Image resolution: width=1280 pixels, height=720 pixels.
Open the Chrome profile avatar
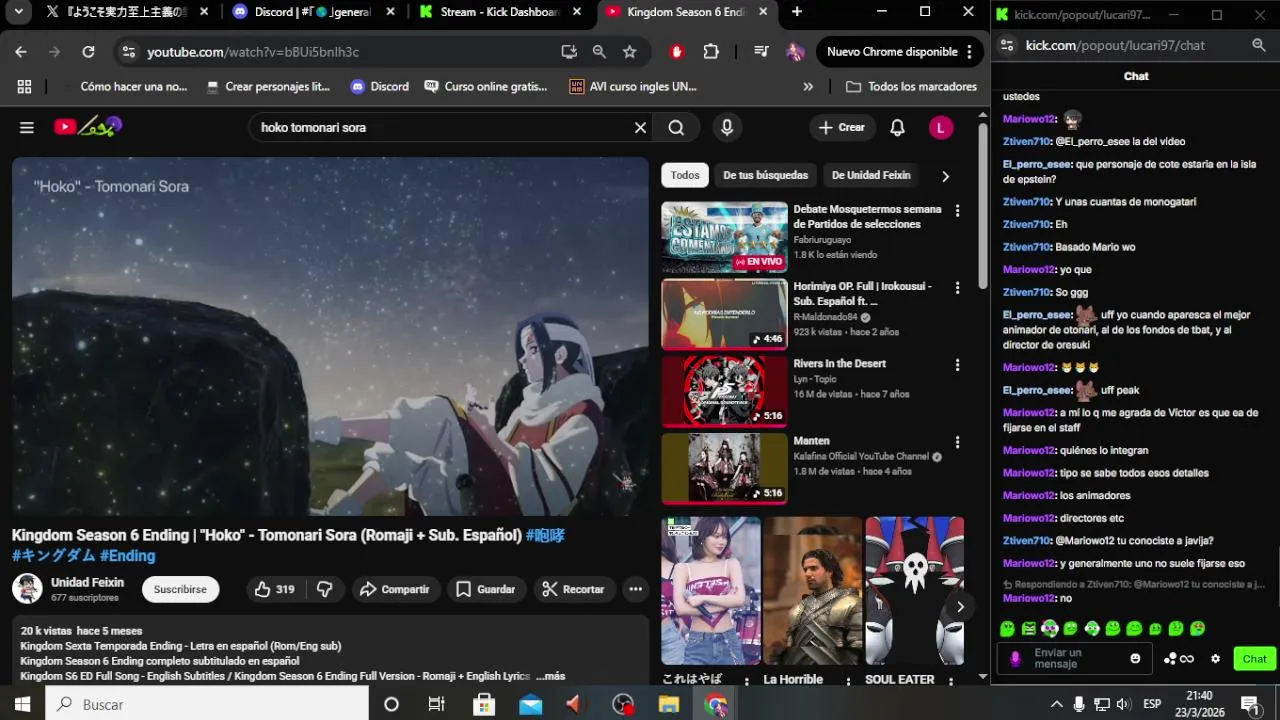pos(795,52)
